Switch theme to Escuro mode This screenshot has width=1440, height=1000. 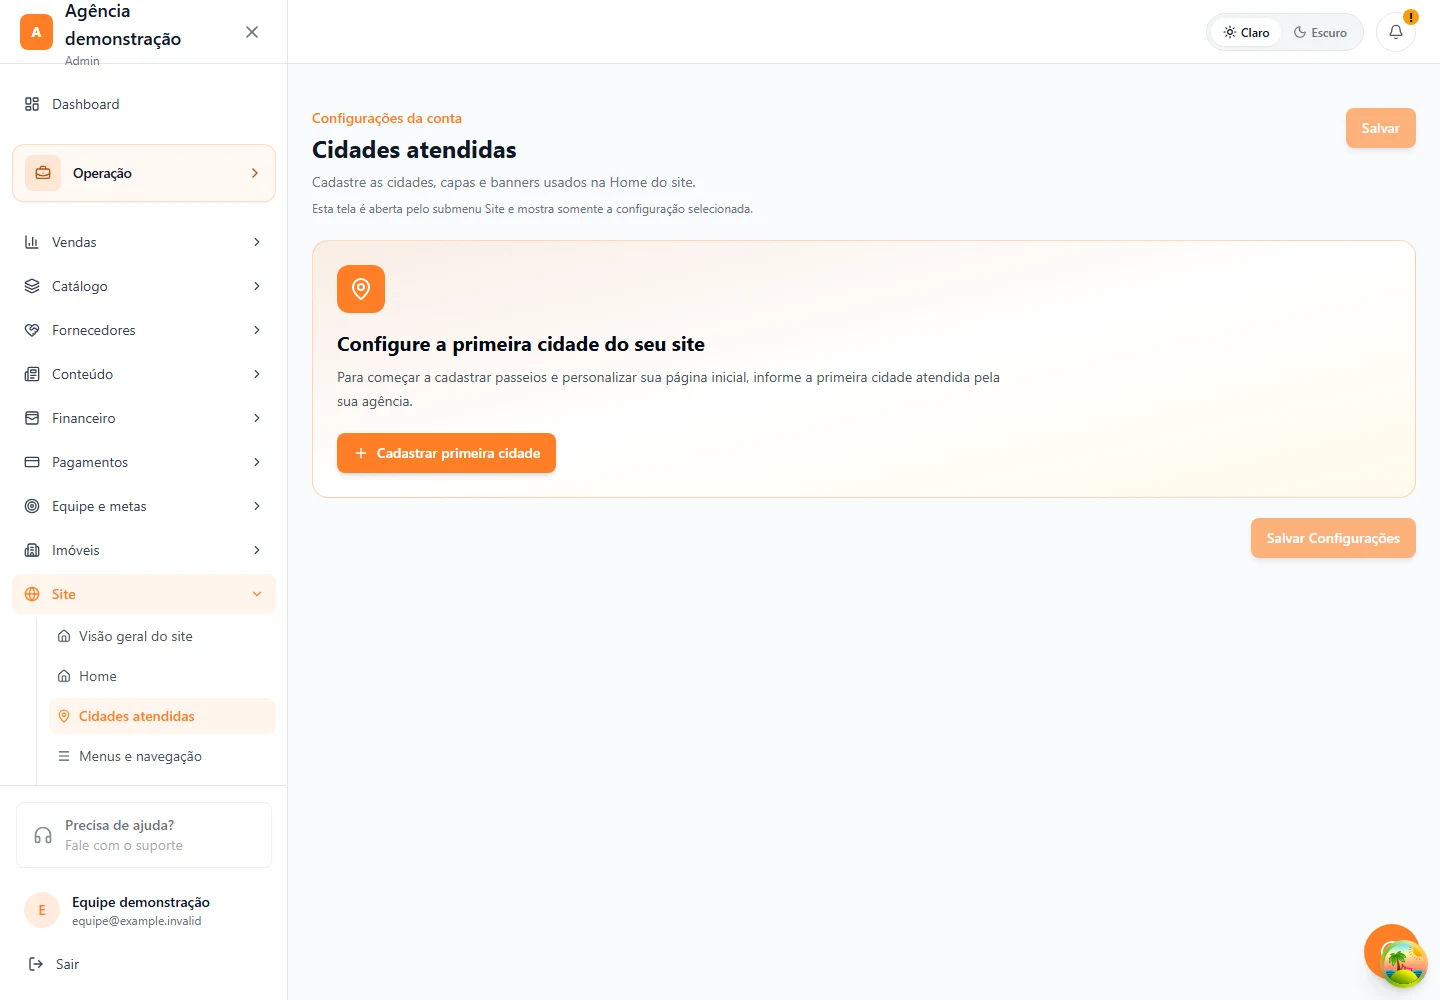click(x=1320, y=32)
